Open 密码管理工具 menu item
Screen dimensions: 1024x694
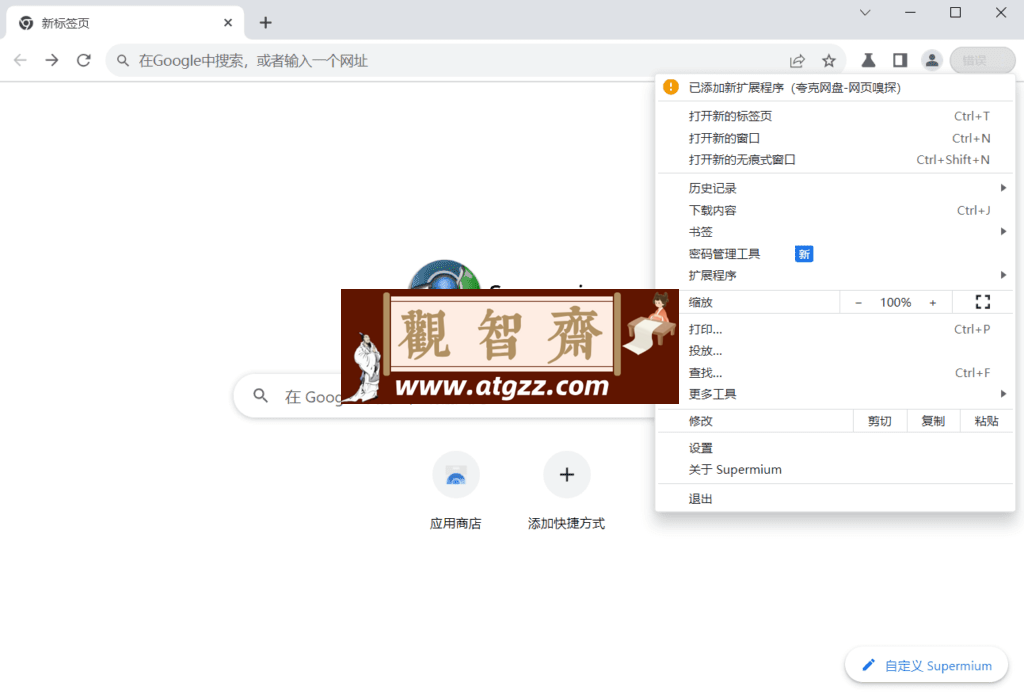click(835, 254)
